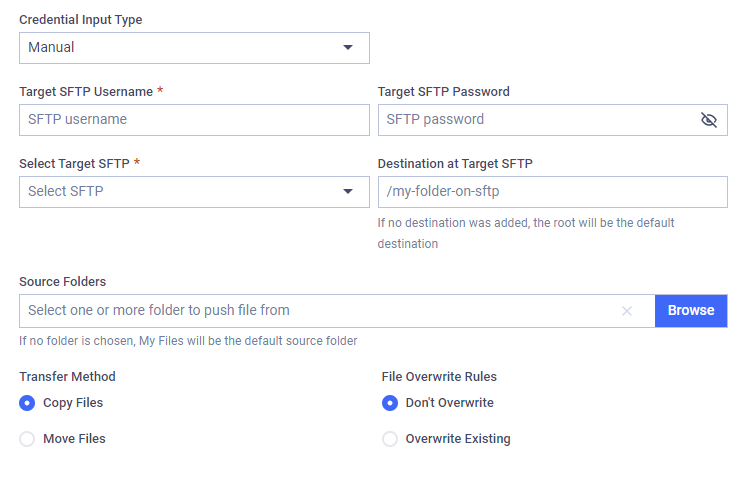Select Copy Files transfer method
This screenshot has width=743, height=479.
[27, 403]
